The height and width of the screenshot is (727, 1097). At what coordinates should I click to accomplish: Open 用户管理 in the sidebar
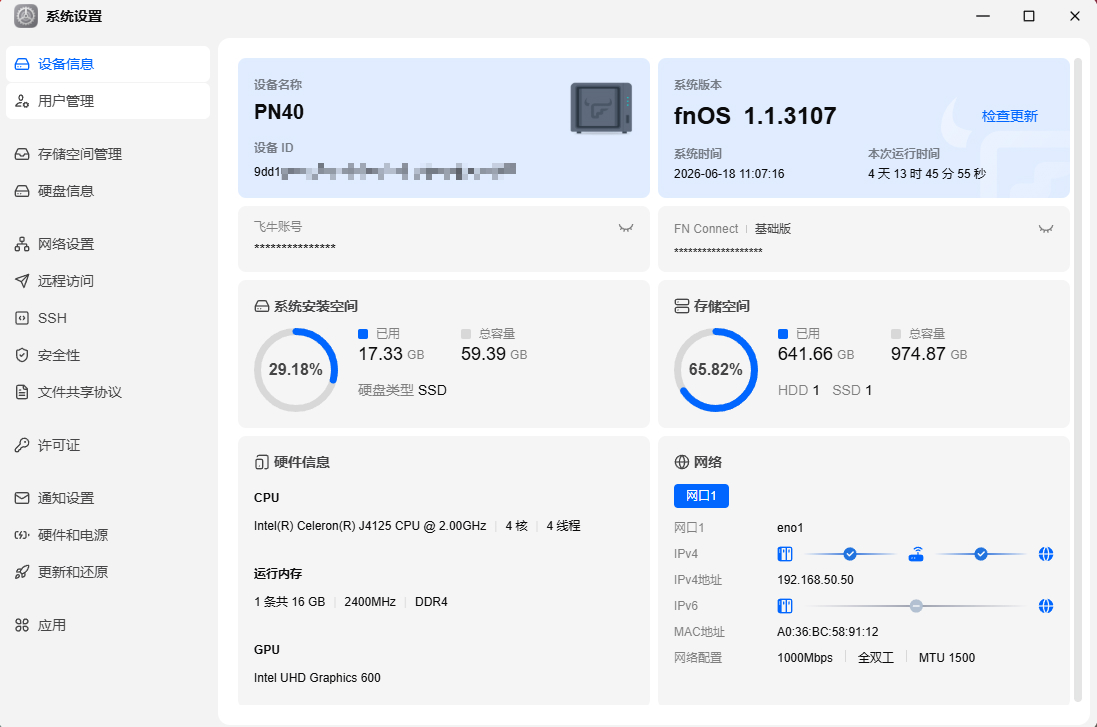click(108, 101)
